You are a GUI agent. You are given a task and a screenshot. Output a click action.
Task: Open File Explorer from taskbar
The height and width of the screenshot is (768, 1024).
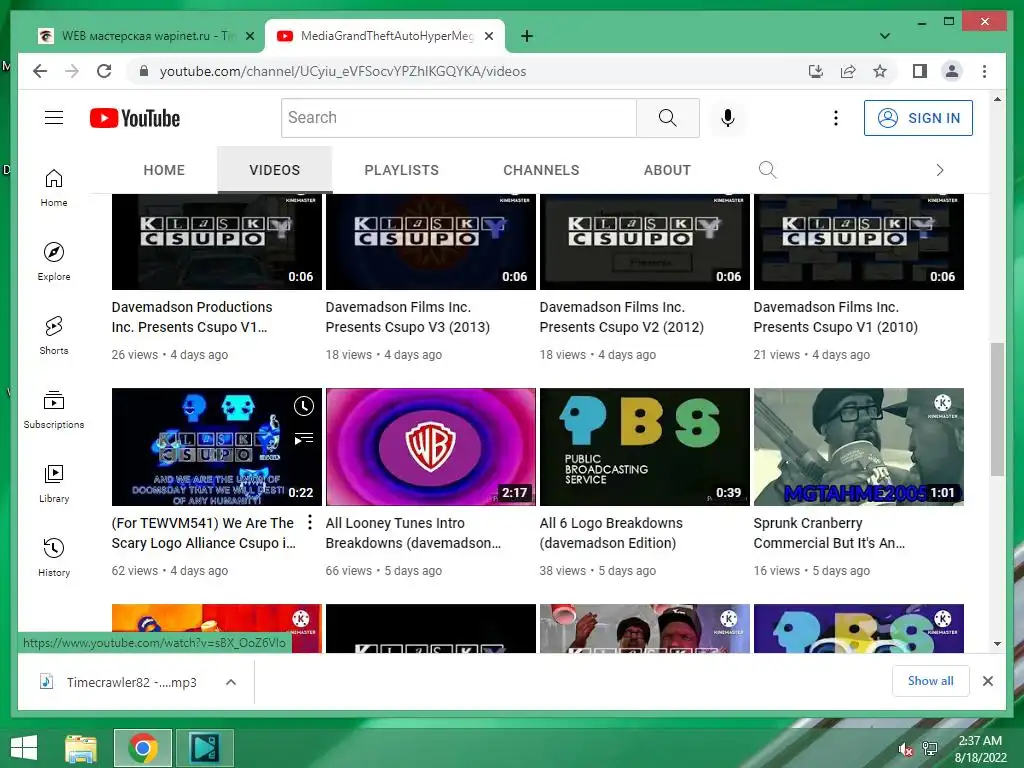[81, 748]
